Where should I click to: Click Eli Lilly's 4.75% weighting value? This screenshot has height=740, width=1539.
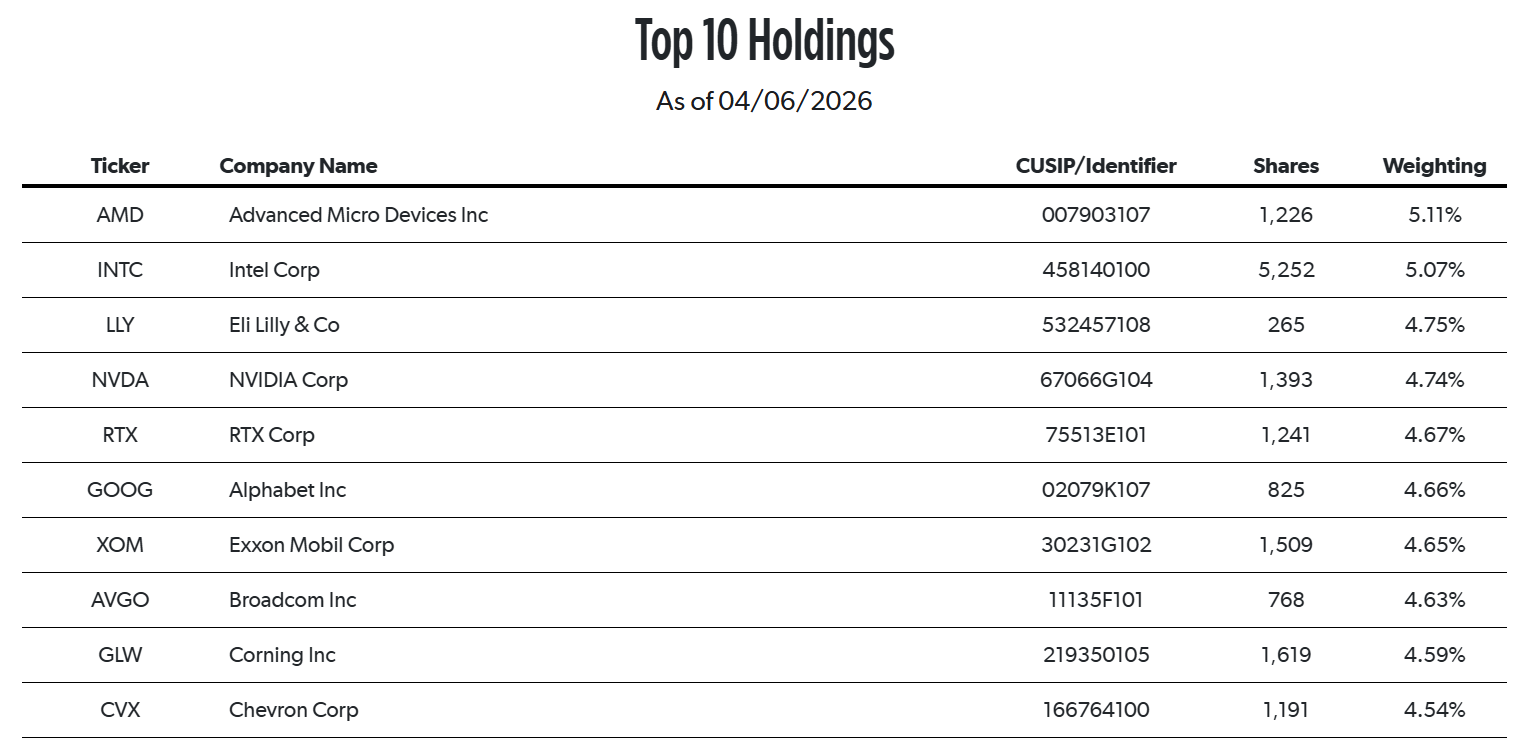coord(1434,325)
